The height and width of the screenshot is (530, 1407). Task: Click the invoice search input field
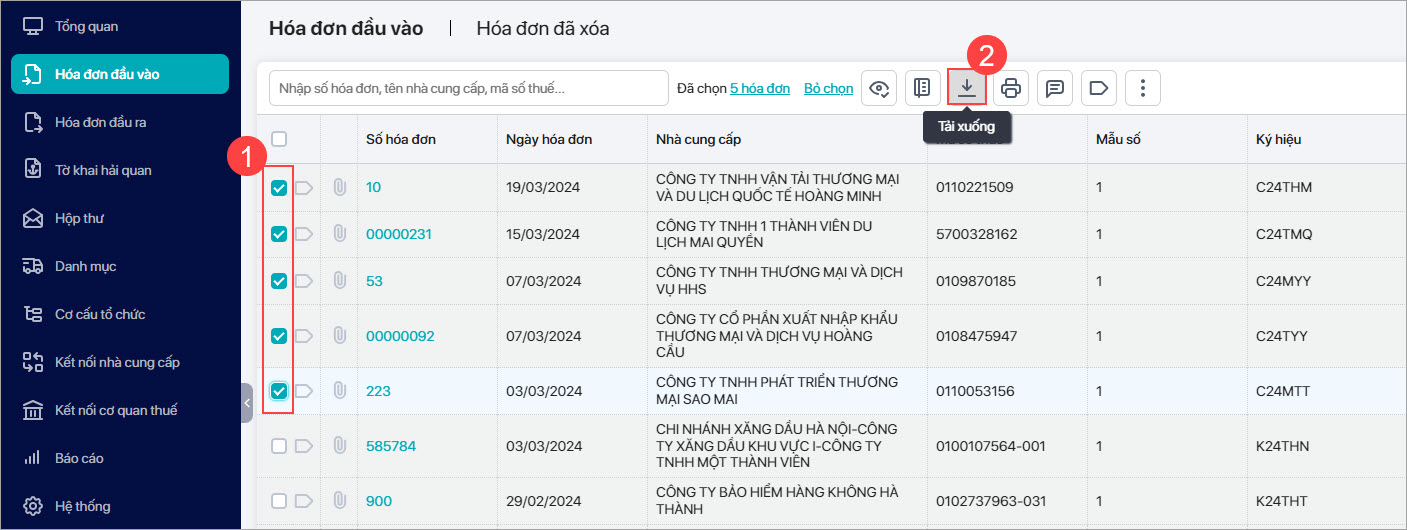click(469, 88)
